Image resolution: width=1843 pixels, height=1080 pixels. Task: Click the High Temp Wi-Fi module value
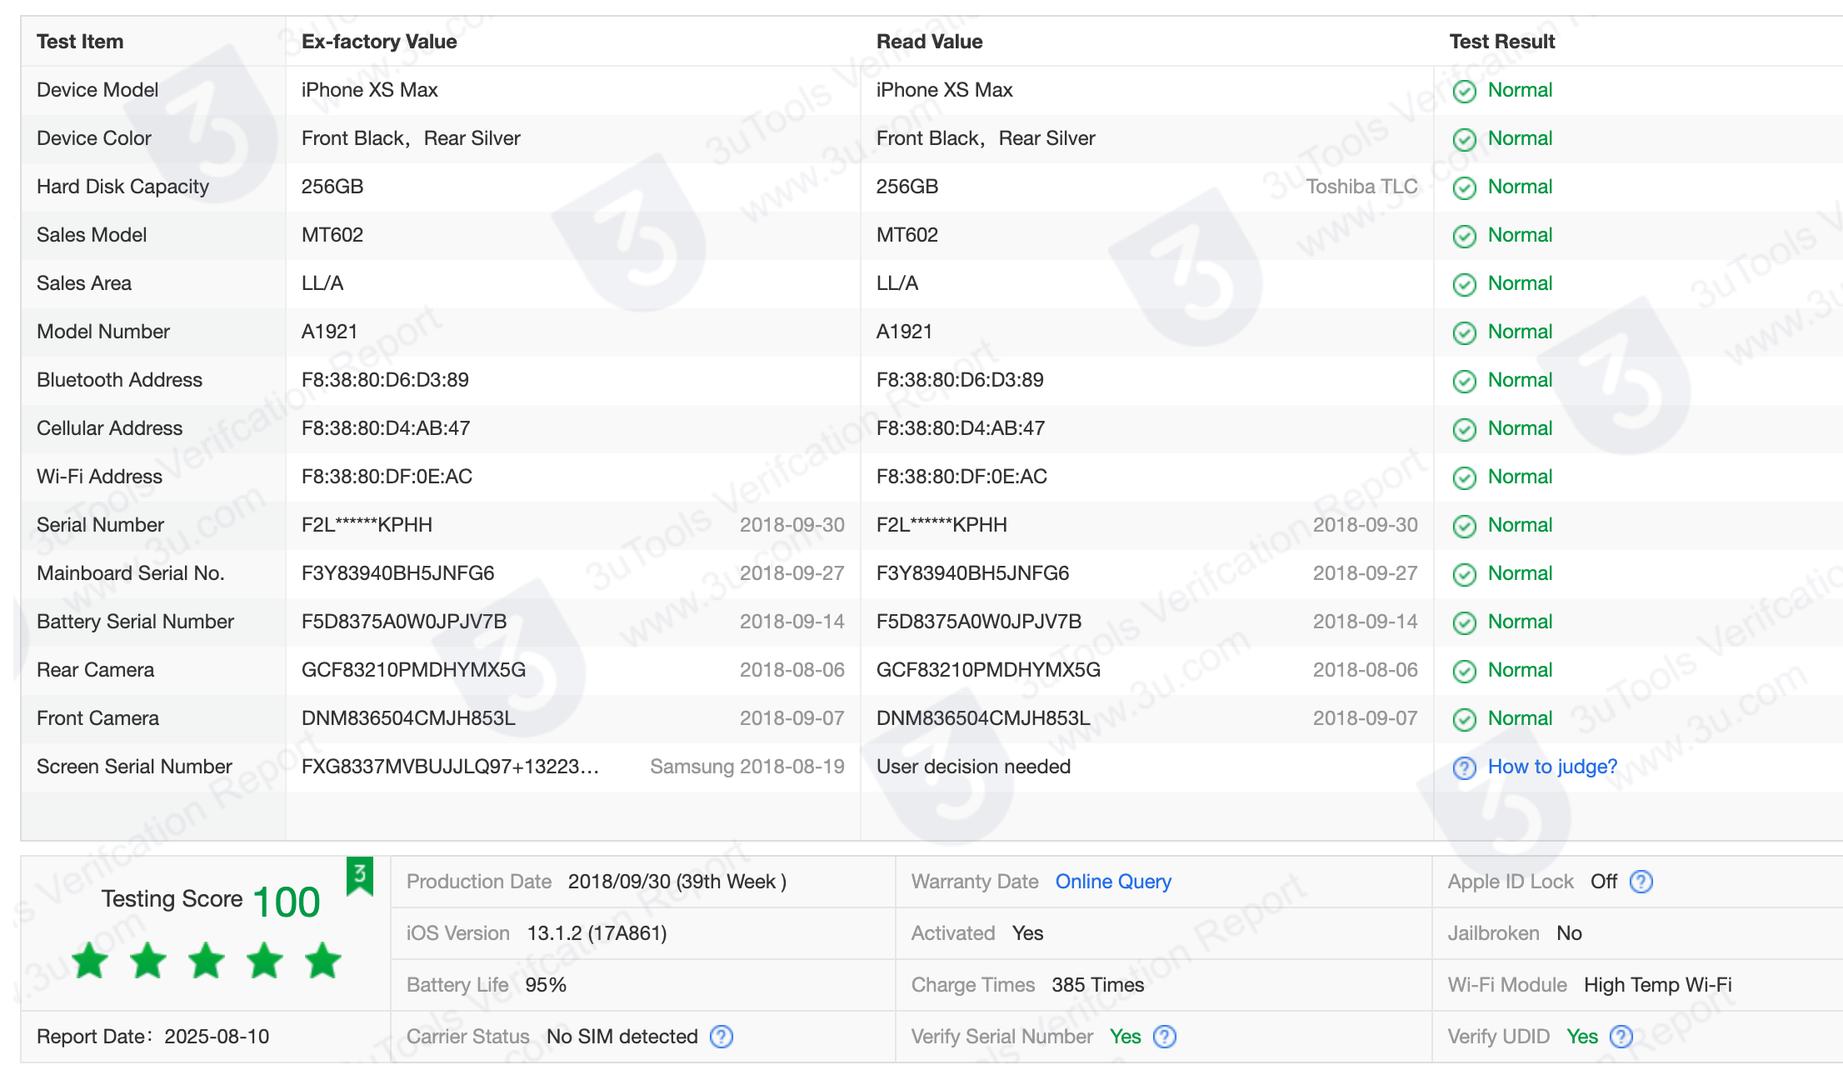(x=1658, y=985)
